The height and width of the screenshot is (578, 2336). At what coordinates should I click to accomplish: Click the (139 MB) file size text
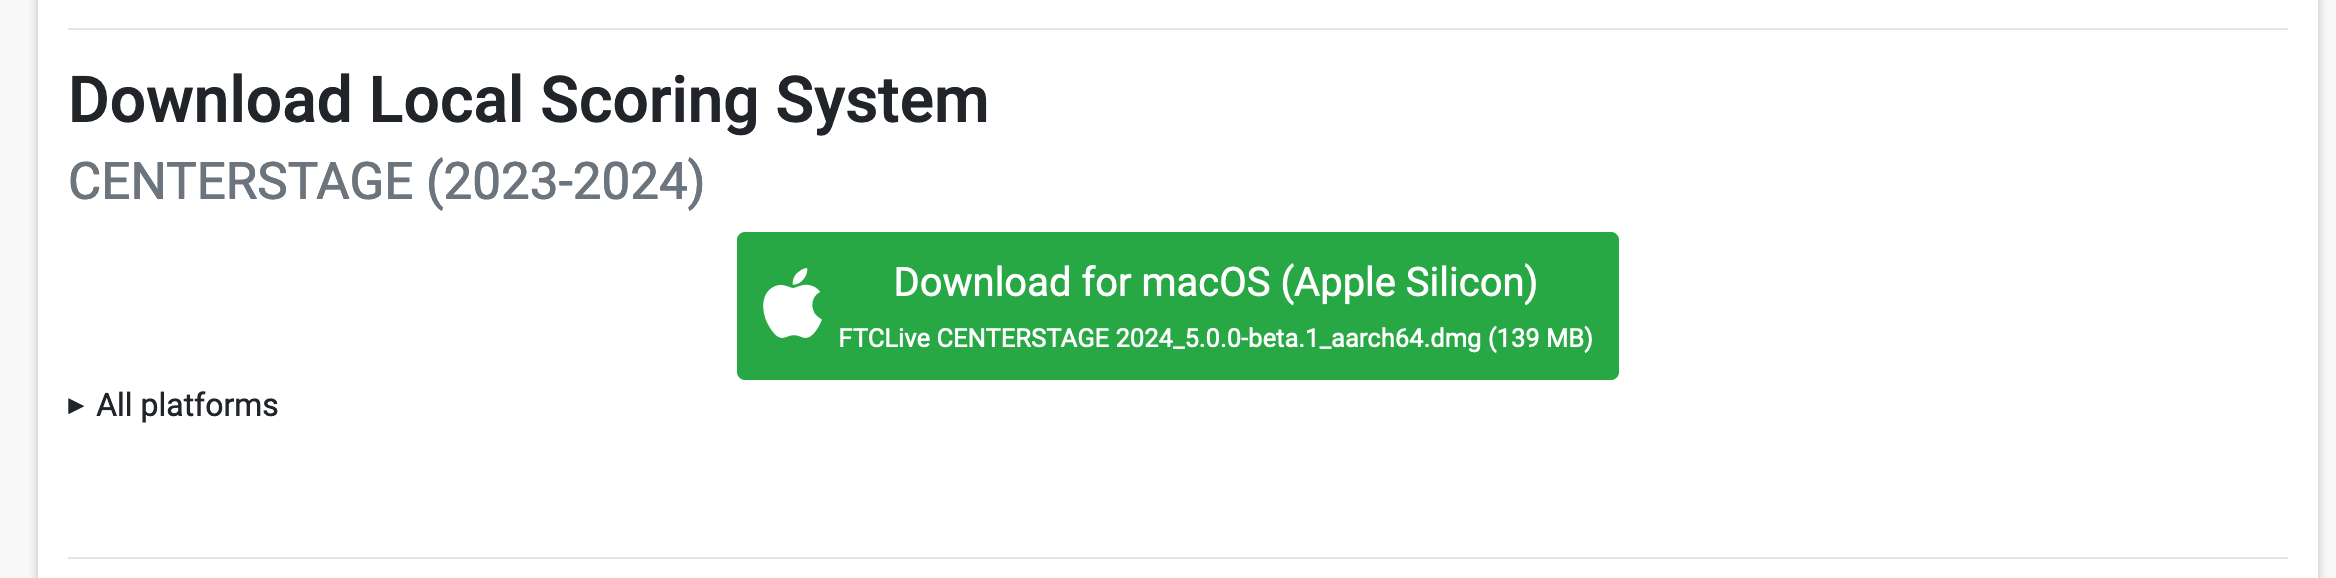pyautogui.click(x=1540, y=338)
